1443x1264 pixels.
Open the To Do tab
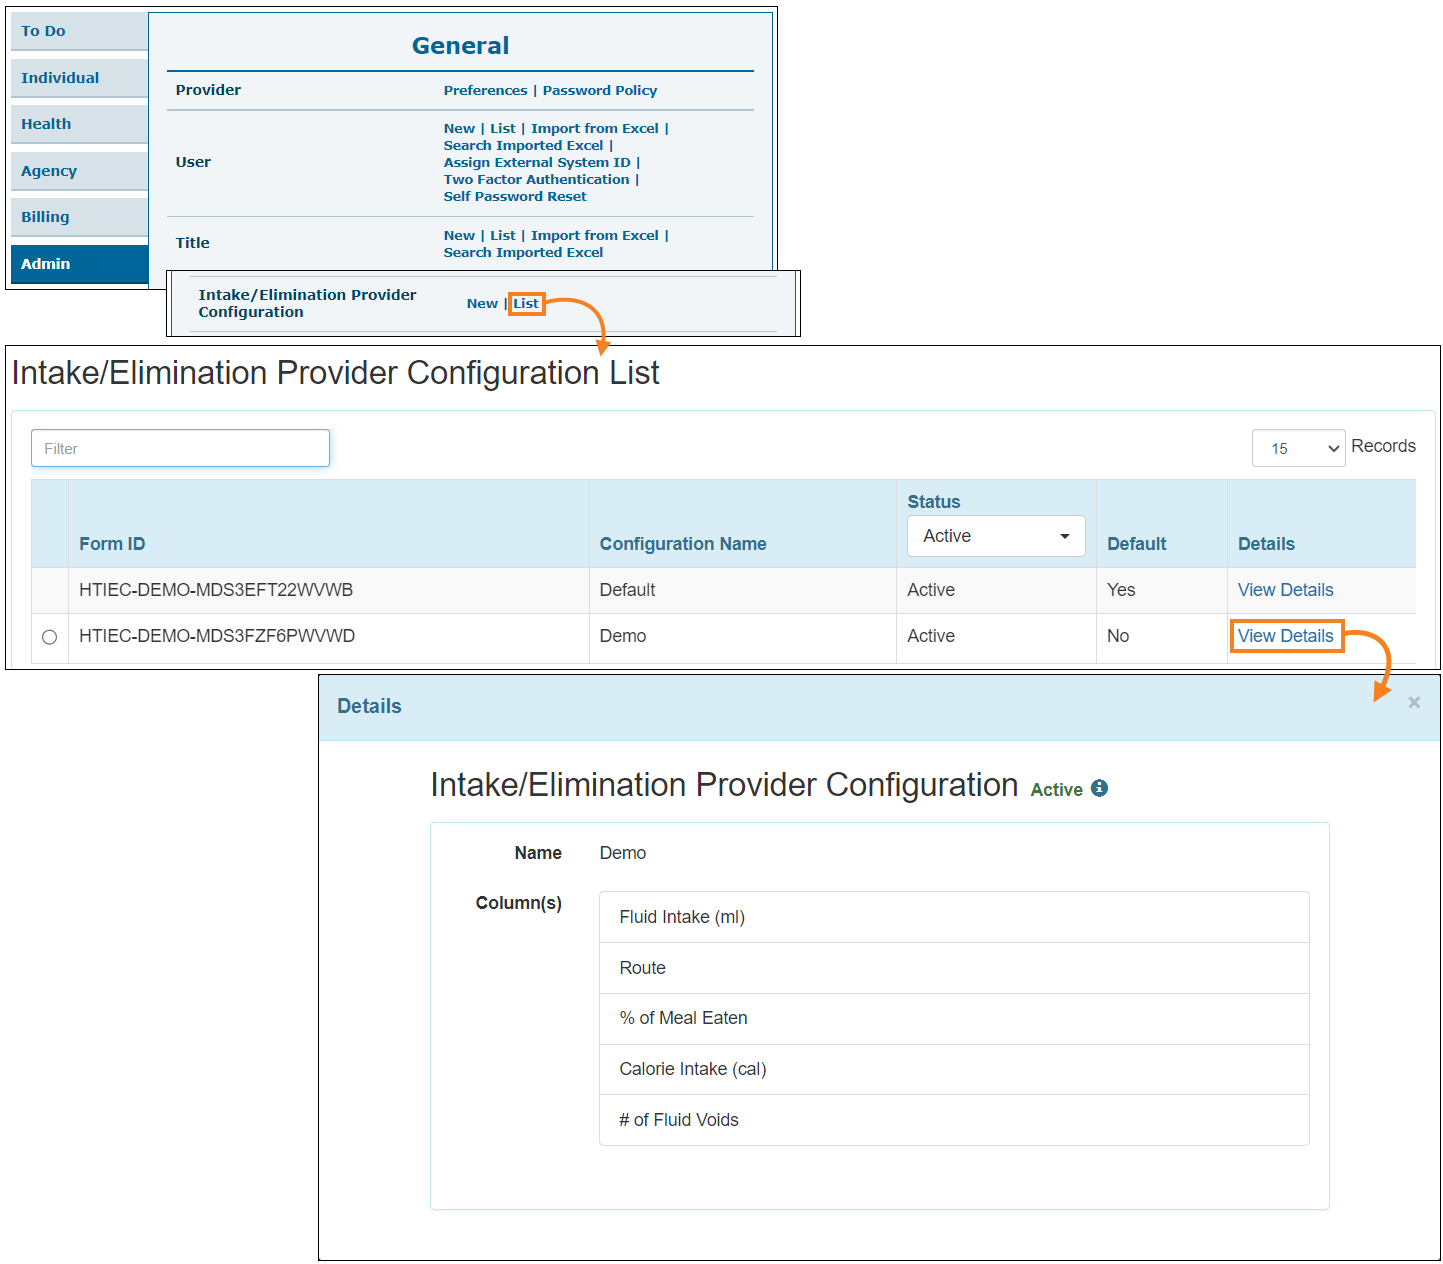pyautogui.click(x=80, y=31)
